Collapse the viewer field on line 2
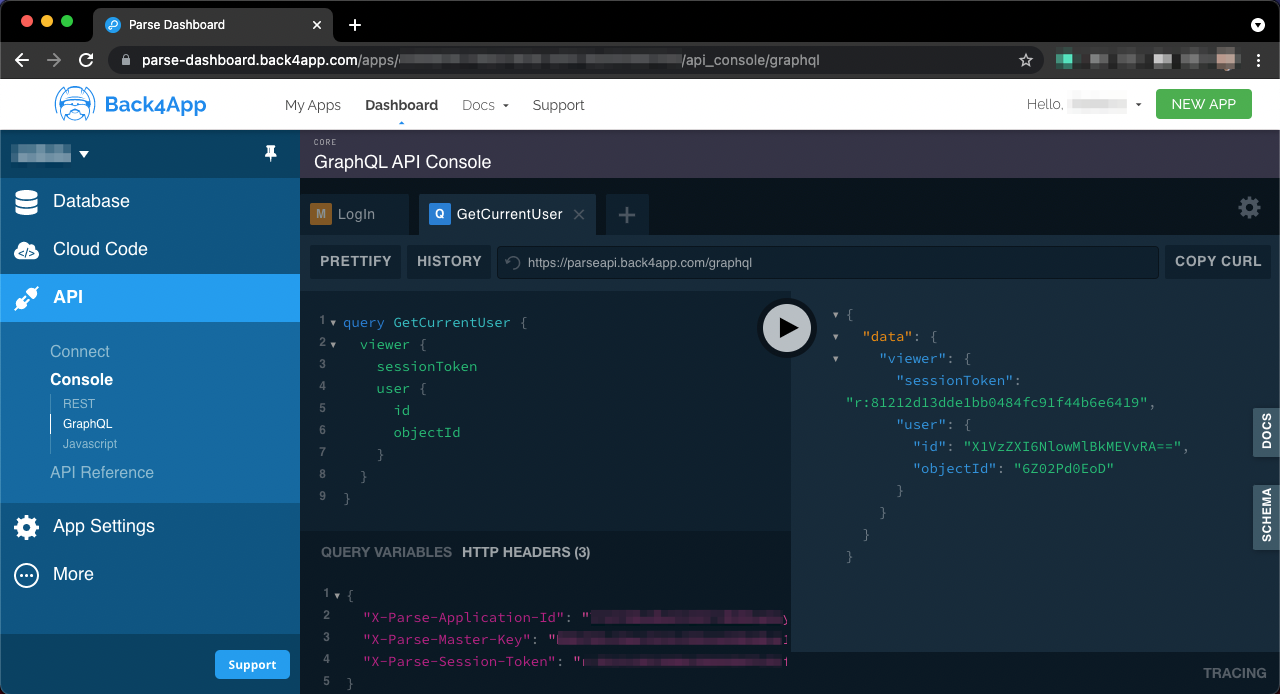Screen dimensions: 1280x694 pyautogui.click(x=333, y=344)
